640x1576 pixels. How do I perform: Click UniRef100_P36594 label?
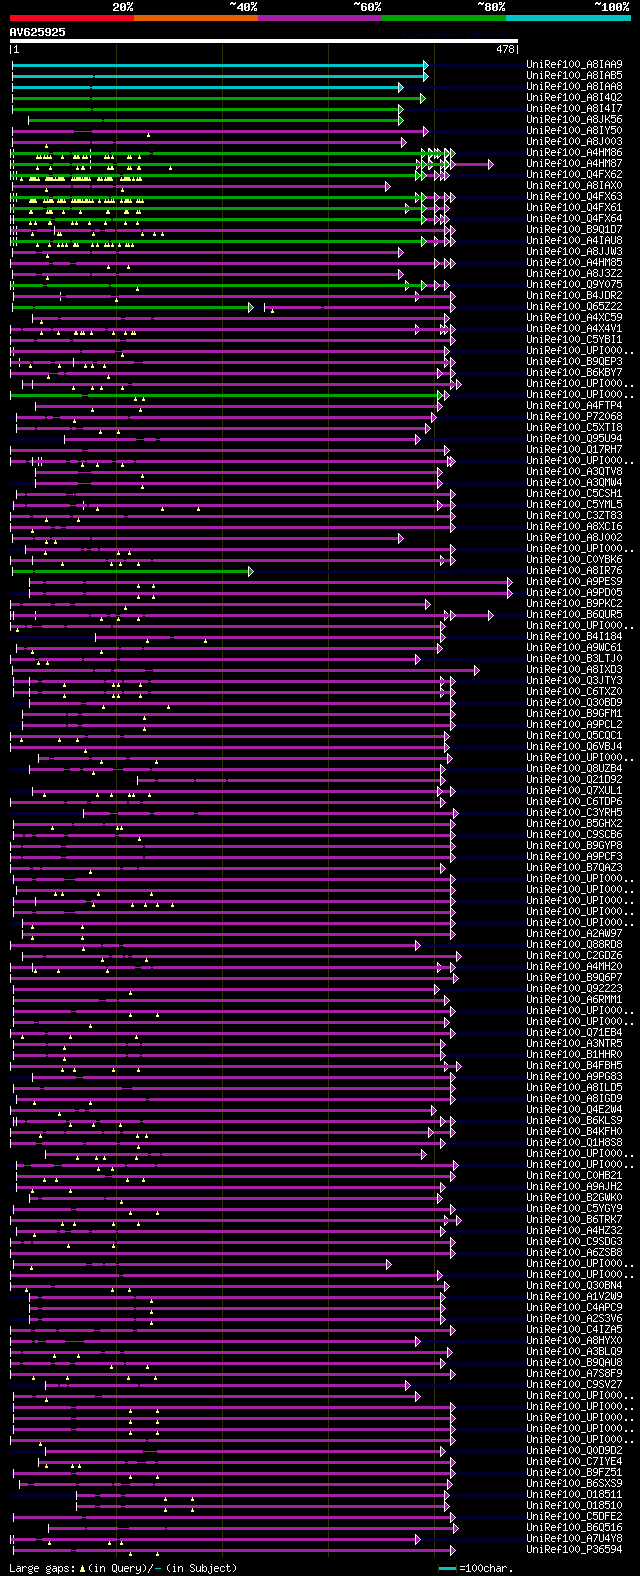574,1549
